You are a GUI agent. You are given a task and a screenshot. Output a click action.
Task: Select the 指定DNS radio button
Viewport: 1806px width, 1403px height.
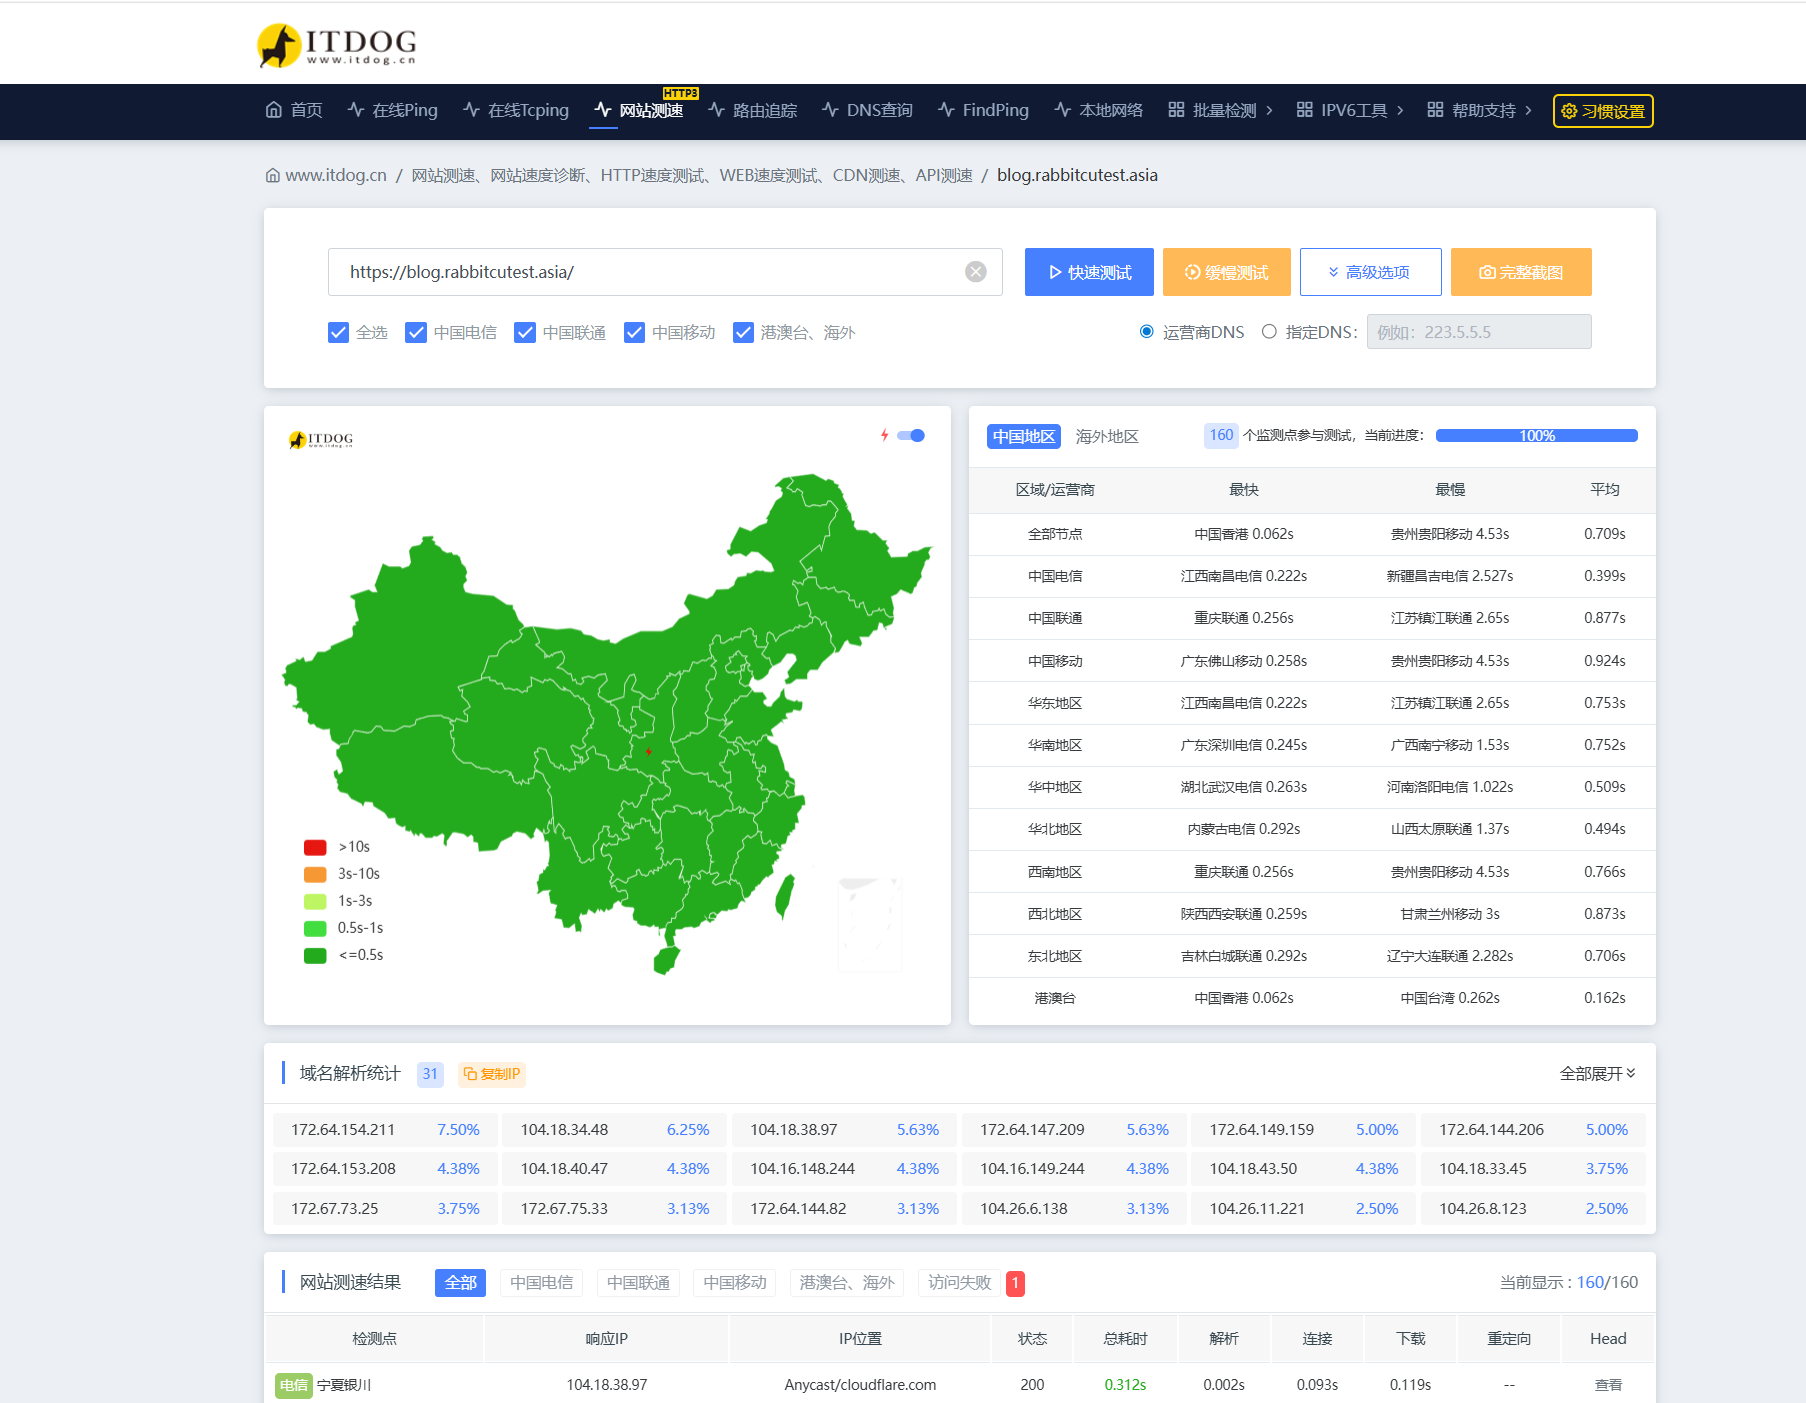1269,332
